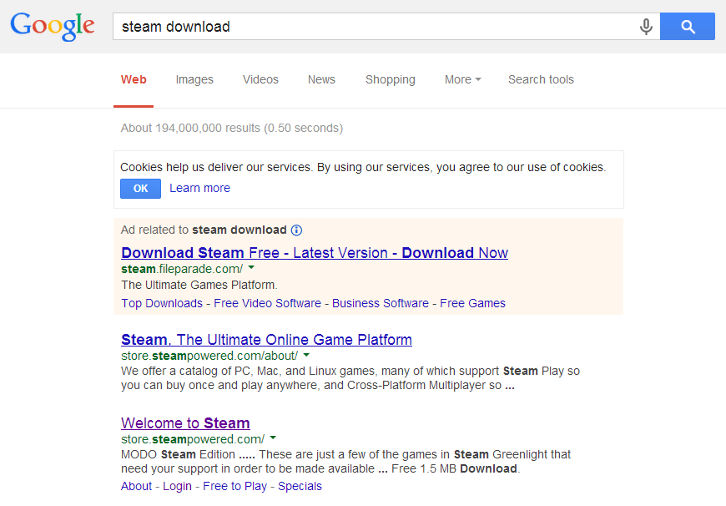Screen dimensions: 726x506
Task: Open Free Games sitelink
Action: pos(472,303)
